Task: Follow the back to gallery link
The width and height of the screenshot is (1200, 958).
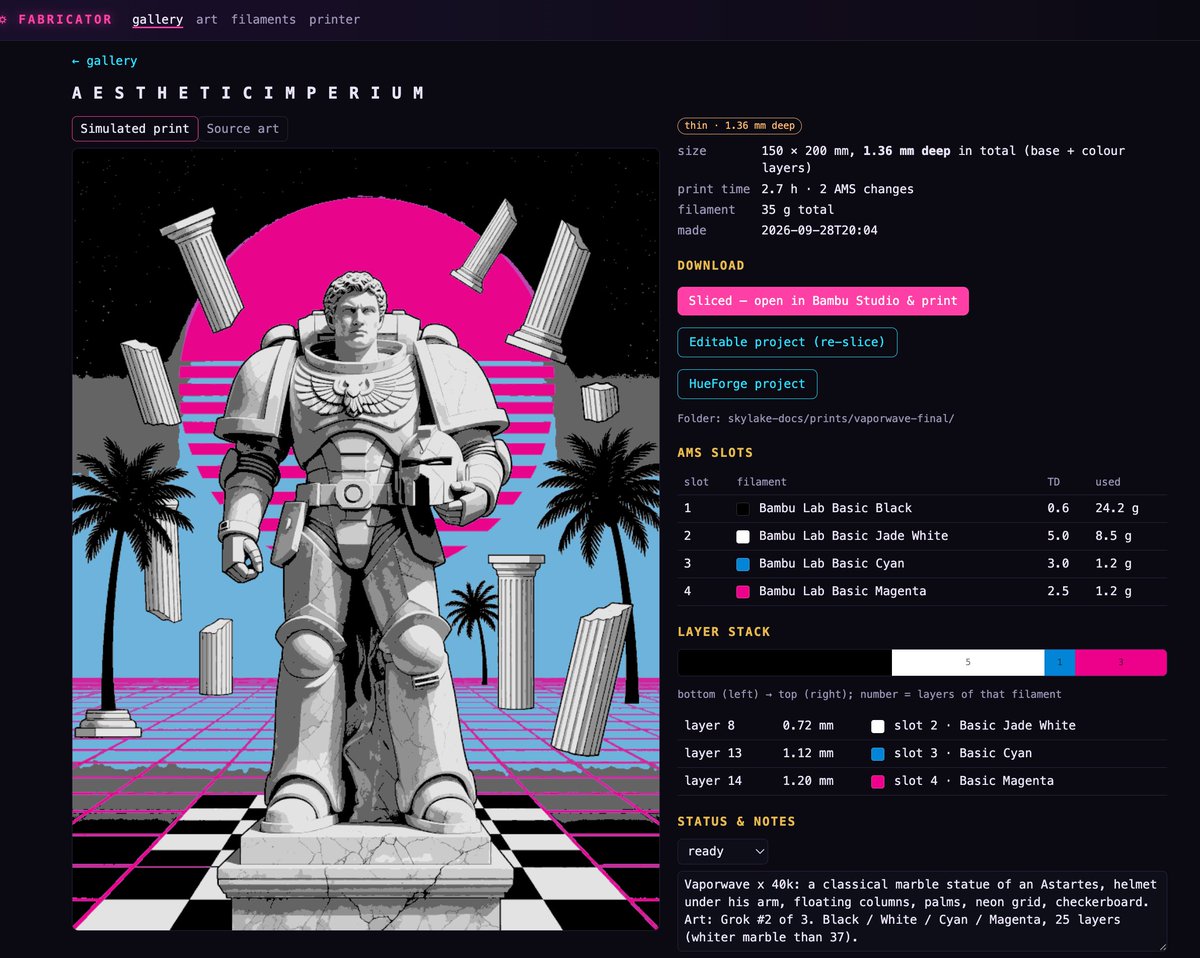Action: click(104, 61)
